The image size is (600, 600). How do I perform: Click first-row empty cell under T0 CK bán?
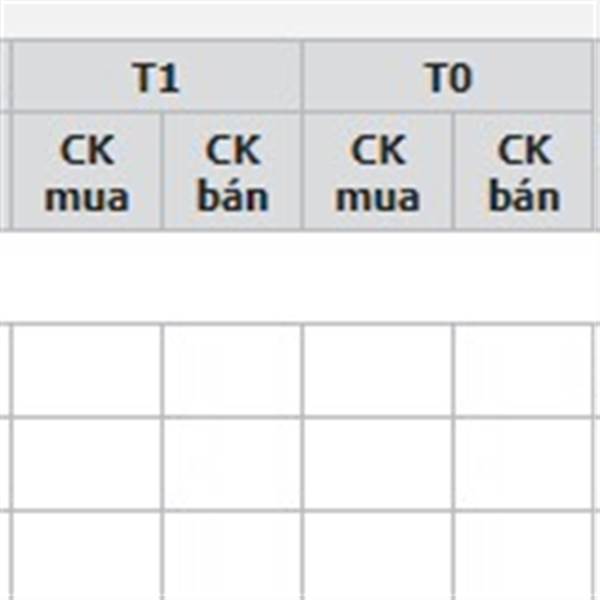pyautogui.click(x=524, y=370)
